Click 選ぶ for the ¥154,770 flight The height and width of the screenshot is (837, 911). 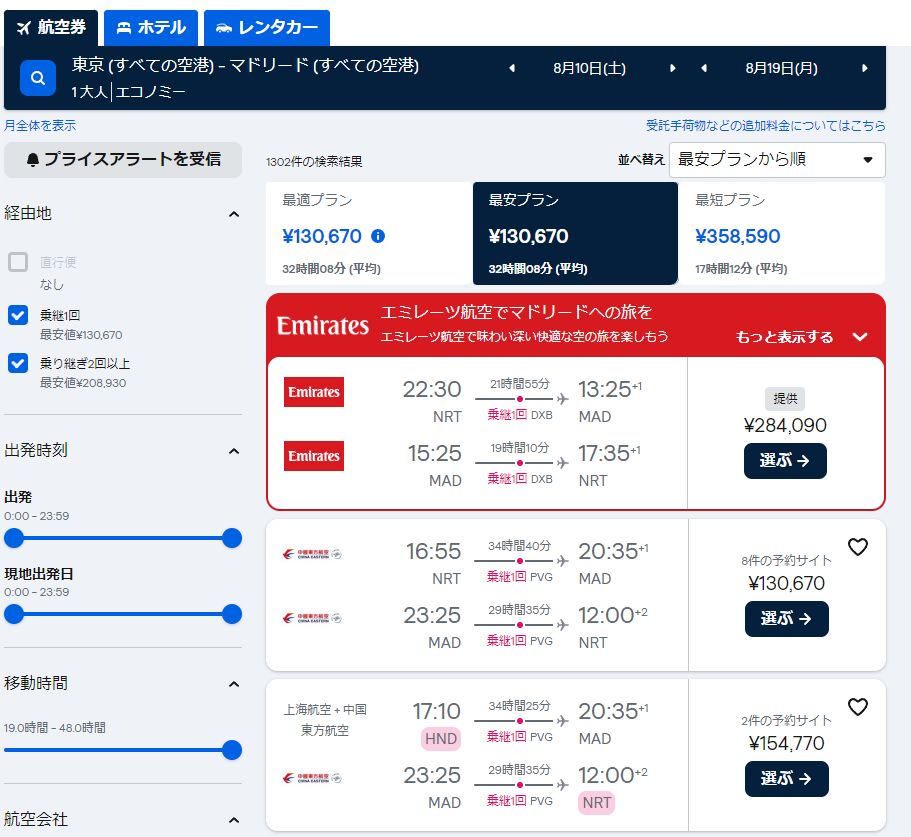coord(786,779)
